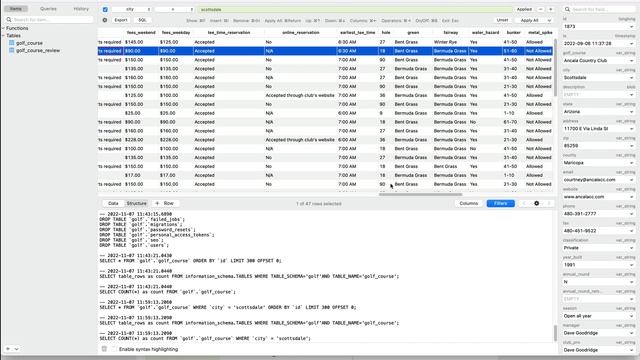Click the console log vertical scrollbar

pyautogui.click(x=555, y=333)
